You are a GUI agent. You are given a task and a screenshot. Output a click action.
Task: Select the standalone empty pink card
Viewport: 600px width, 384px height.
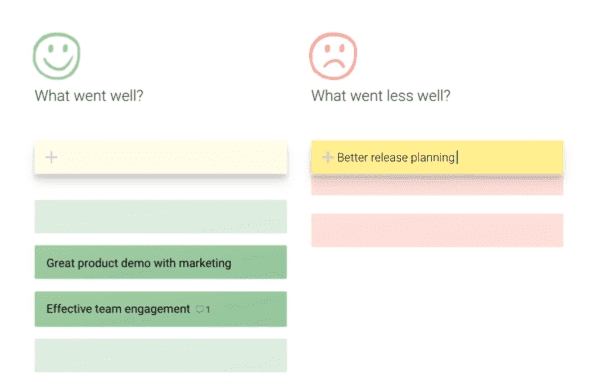point(437,230)
